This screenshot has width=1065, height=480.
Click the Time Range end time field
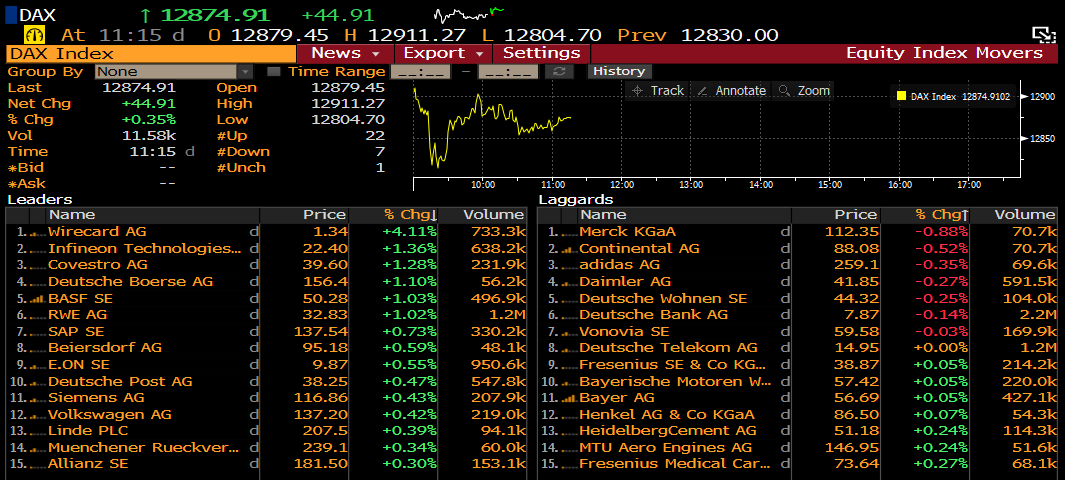(x=508, y=71)
